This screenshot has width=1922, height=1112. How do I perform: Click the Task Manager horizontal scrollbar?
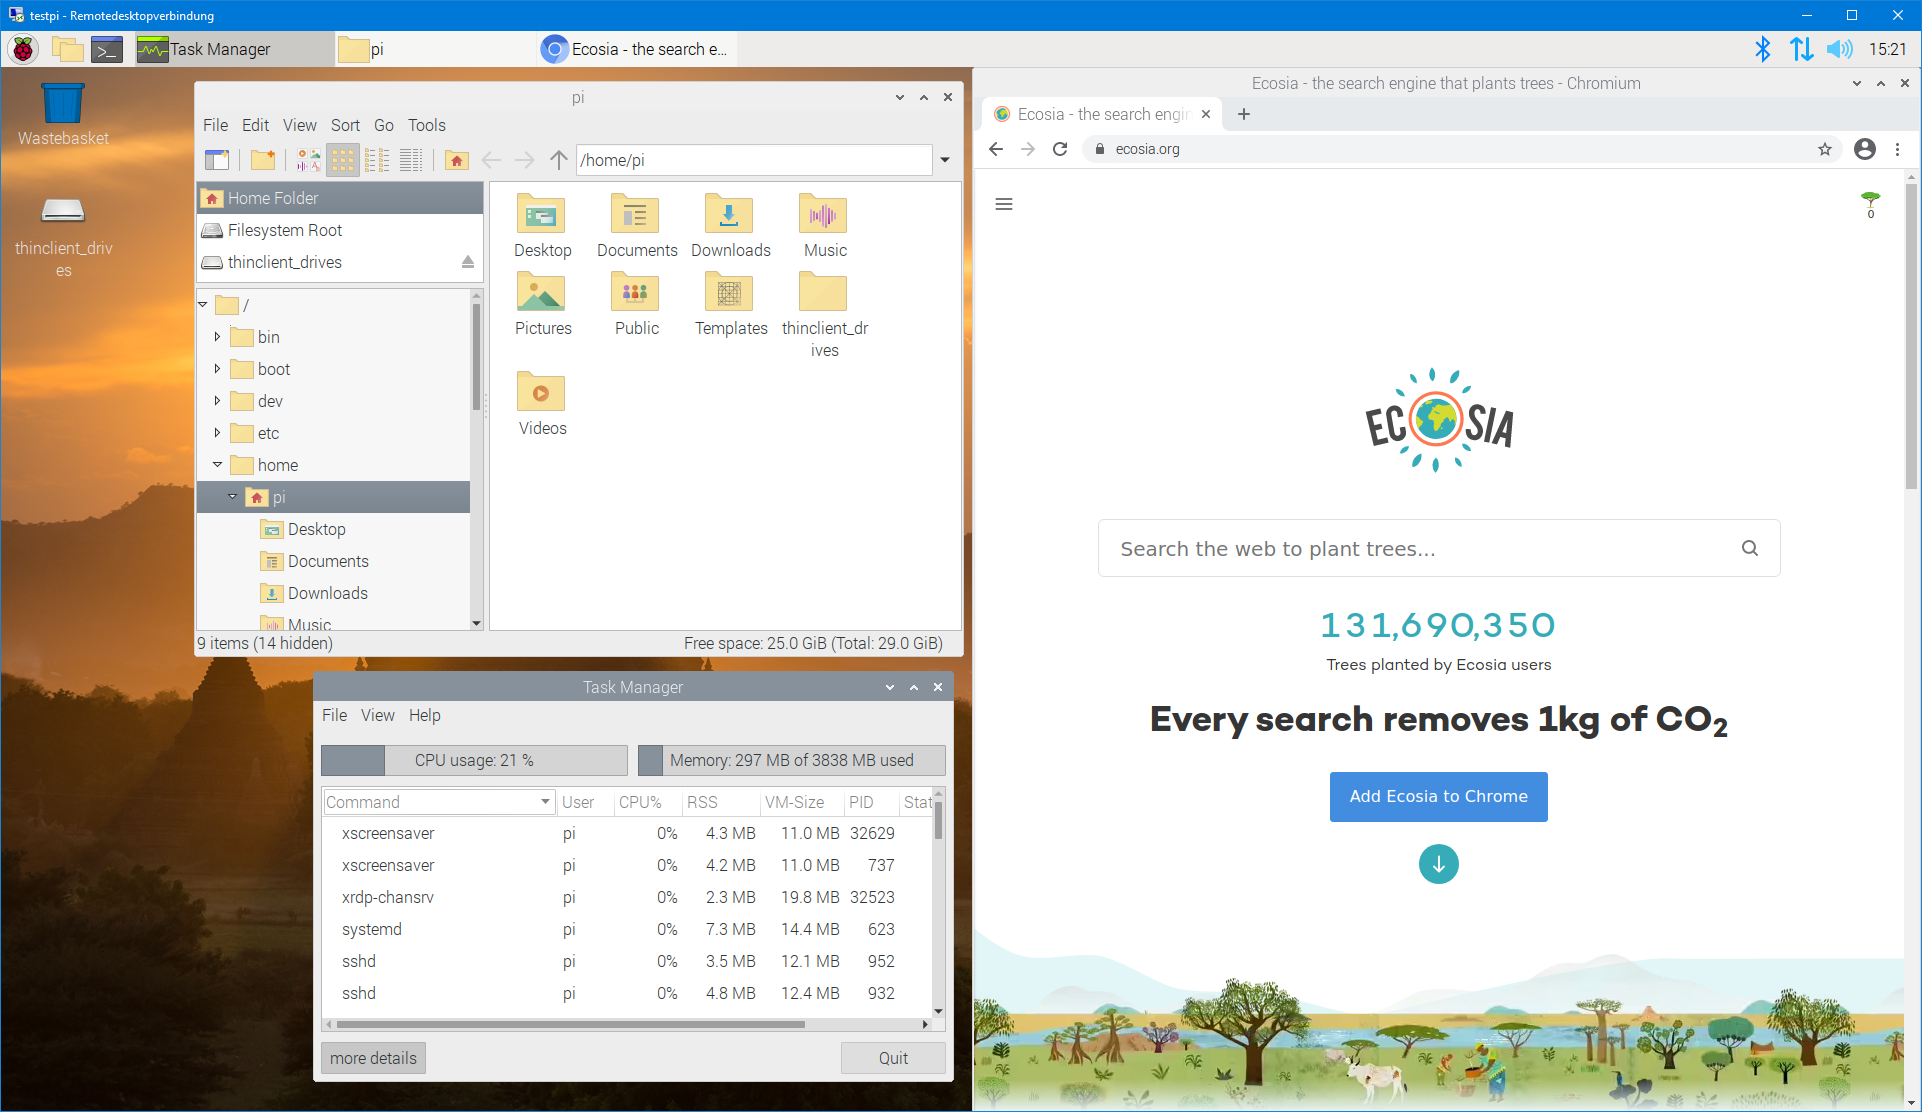point(570,1024)
